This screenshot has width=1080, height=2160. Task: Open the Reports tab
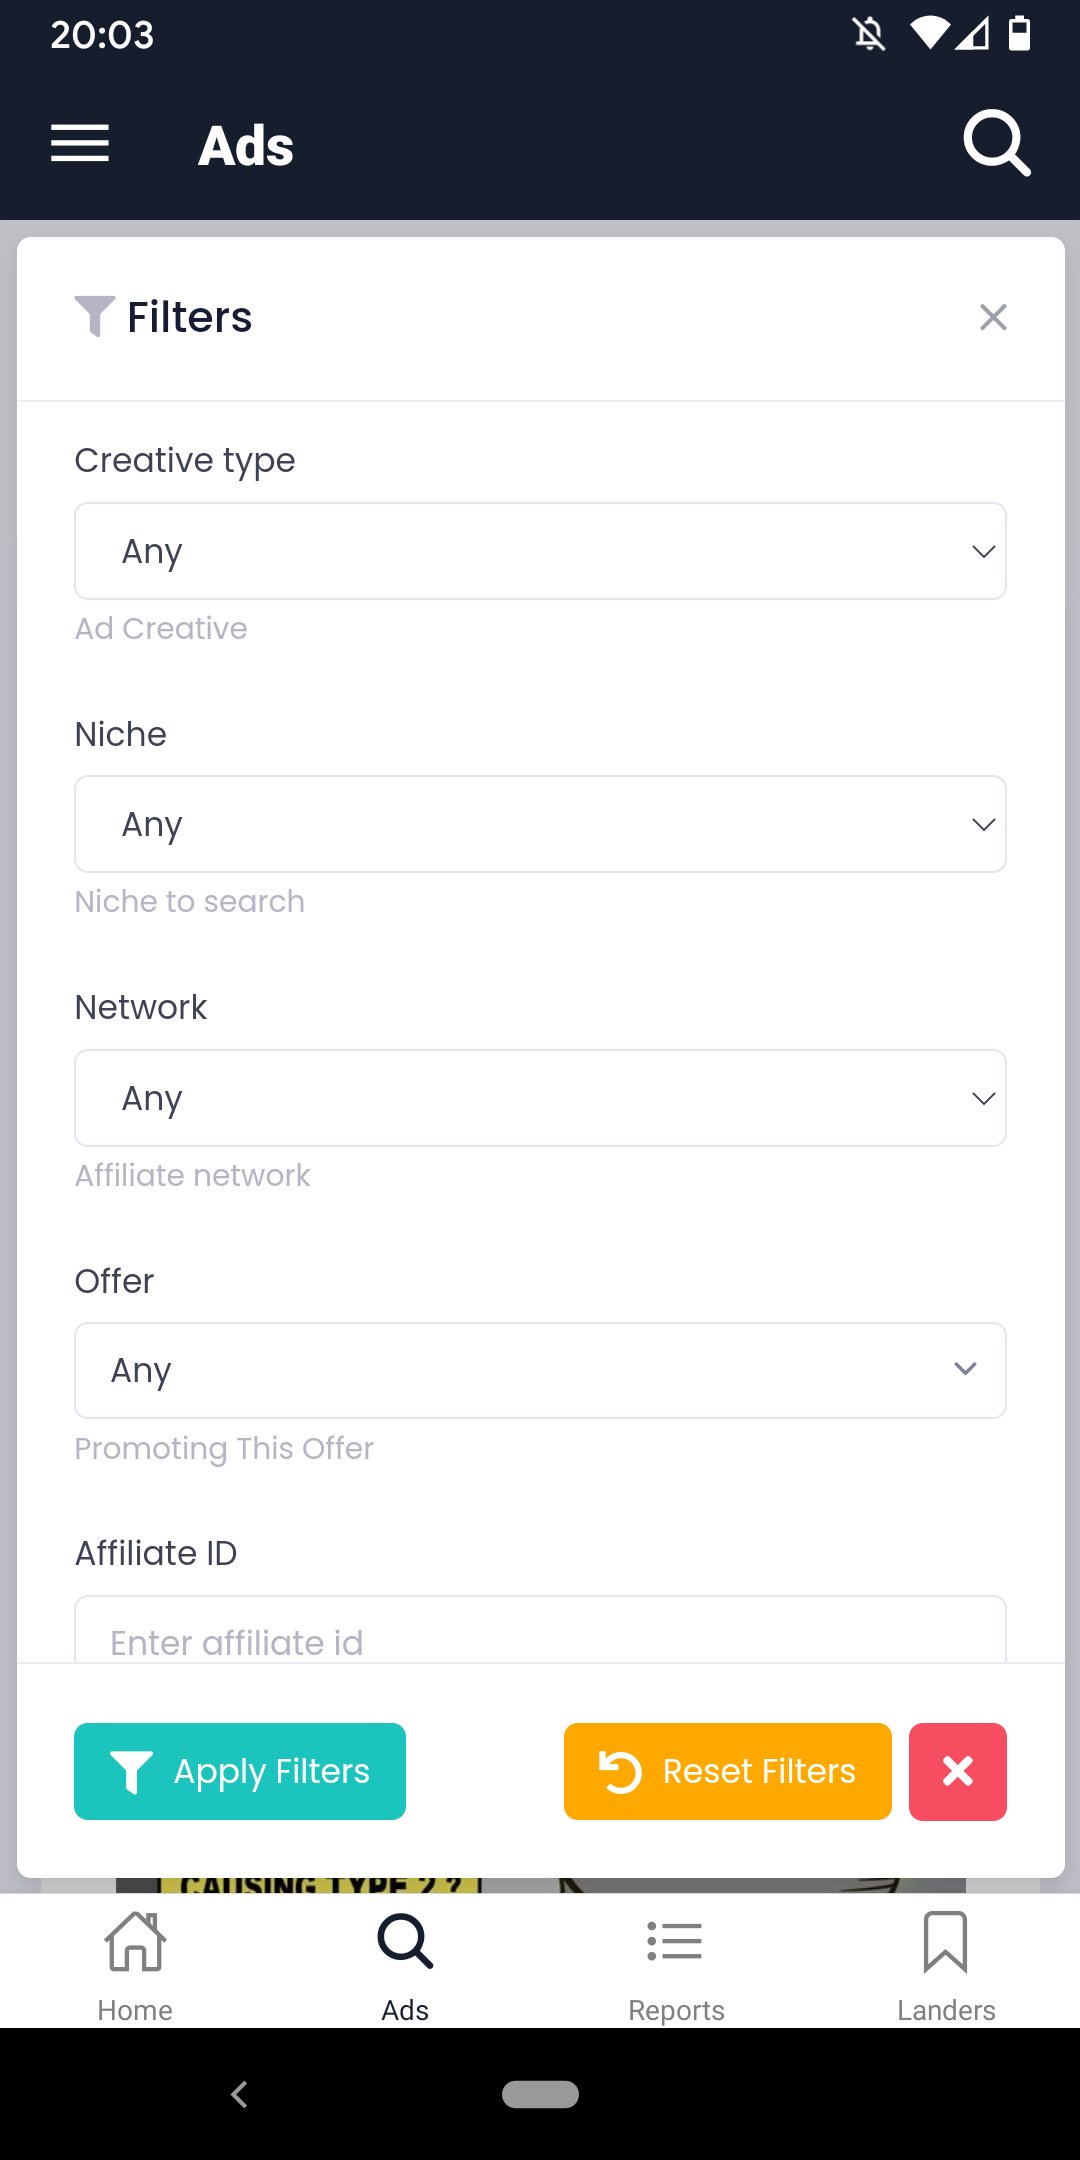[x=676, y=1965]
